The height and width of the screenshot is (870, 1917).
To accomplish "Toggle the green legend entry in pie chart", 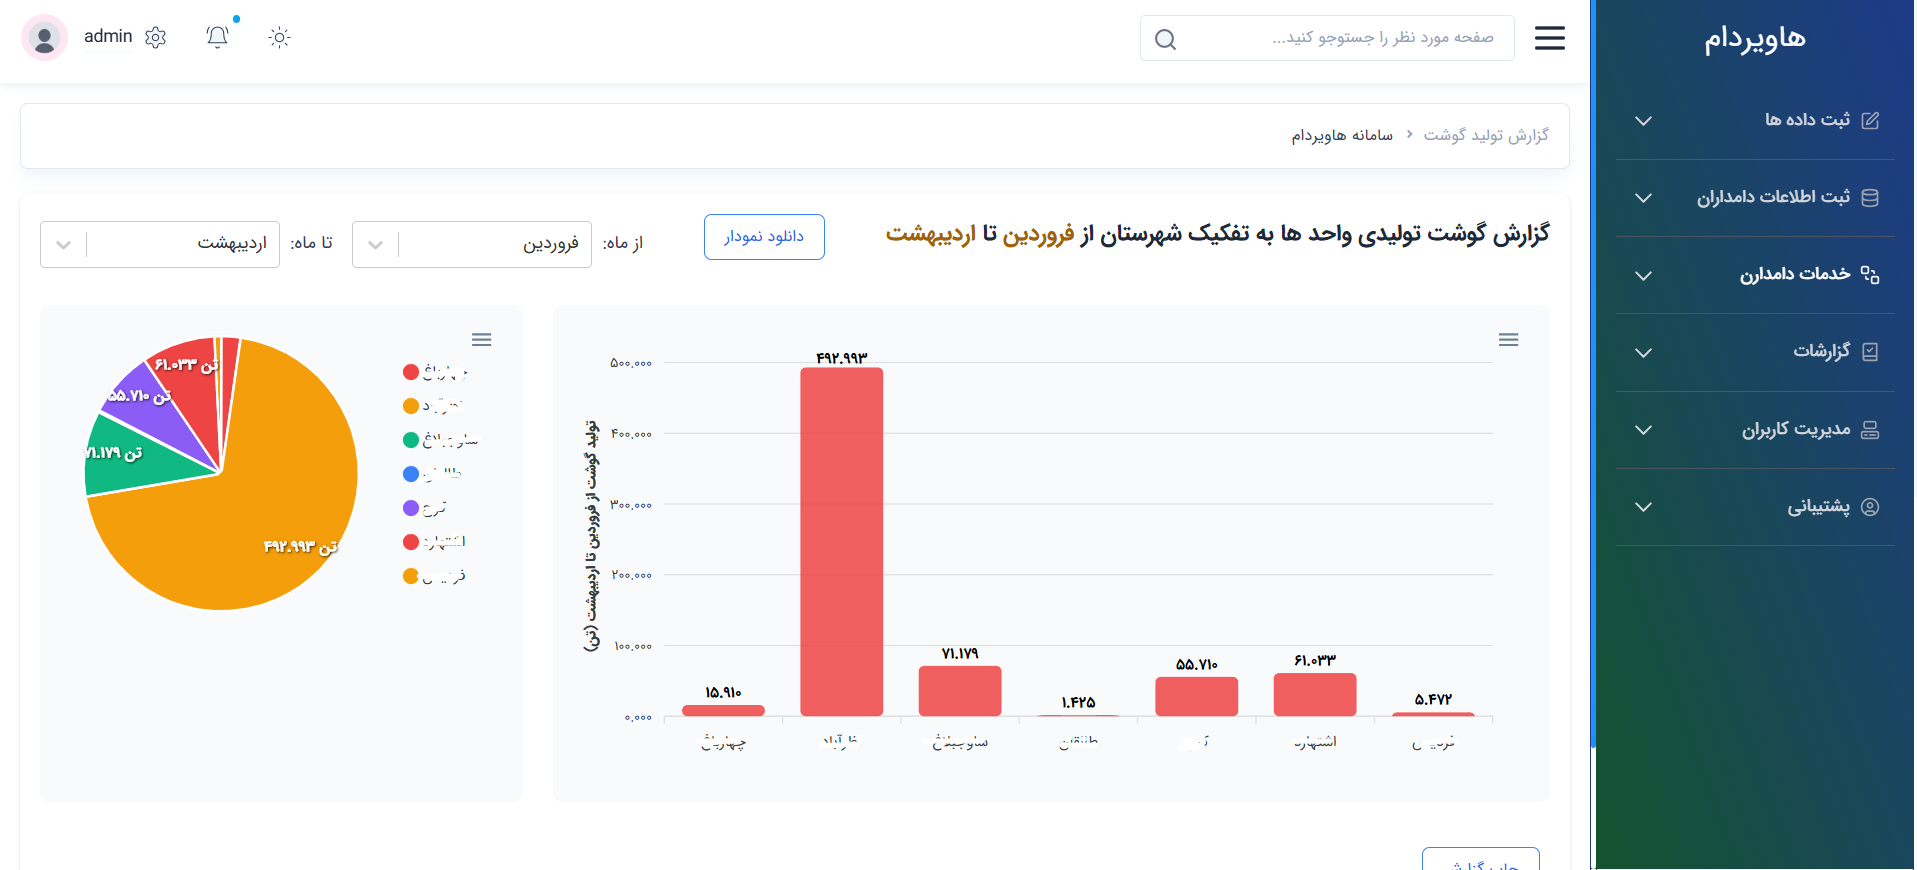I will 411,440.
